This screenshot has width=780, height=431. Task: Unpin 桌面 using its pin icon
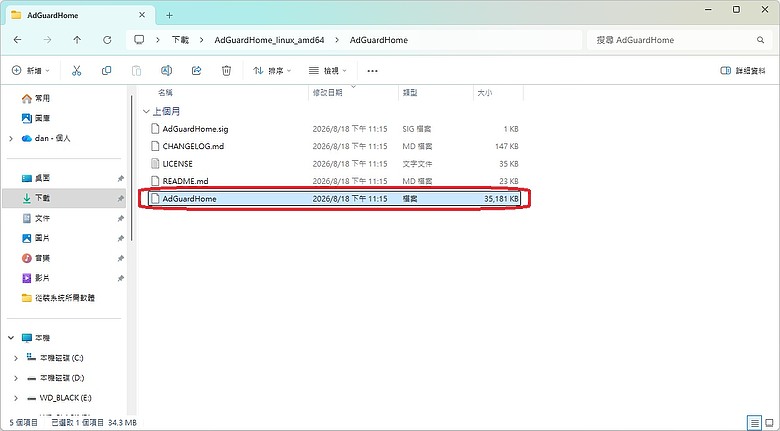pyautogui.click(x=120, y=178)
